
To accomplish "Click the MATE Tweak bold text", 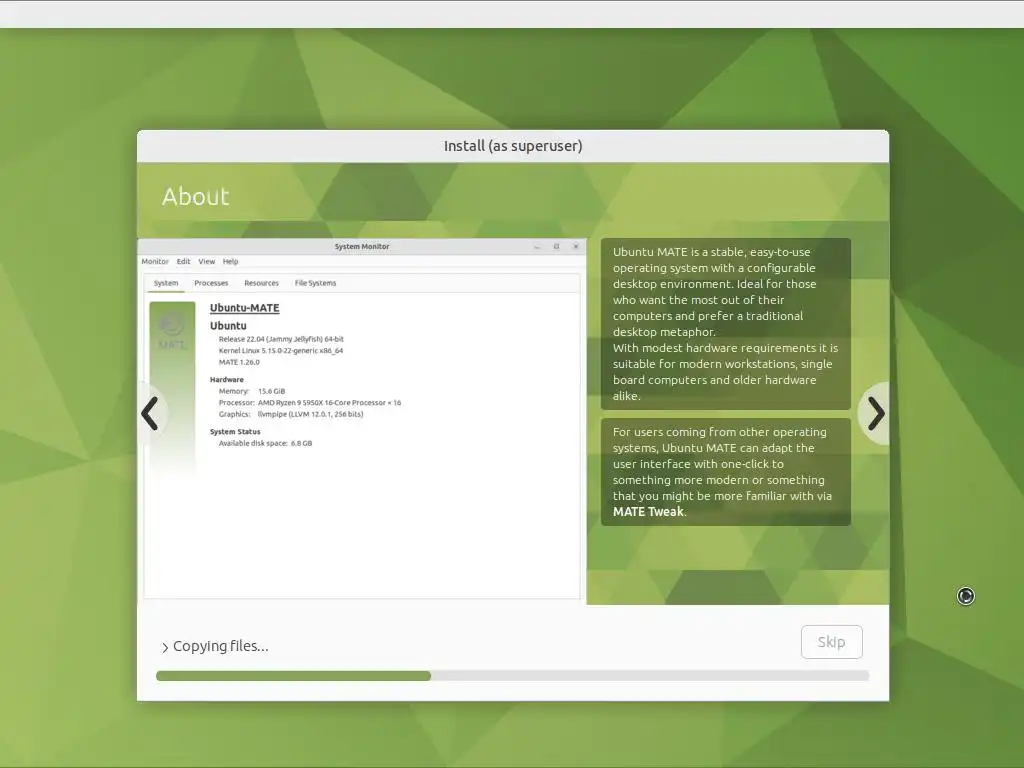I will click(648, 512).
